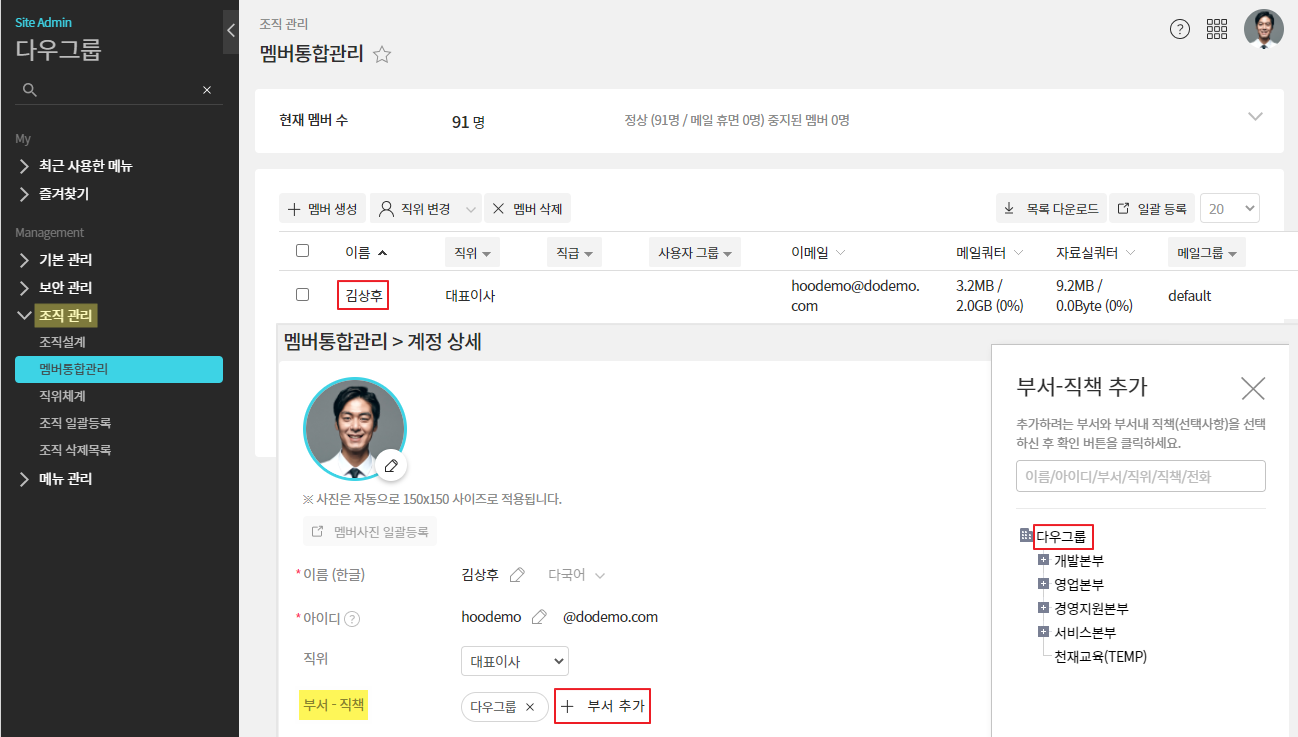Open 조직설계 in the sidebar
Viewport: 1298px width, 737px height.
(x=62, y=342)
